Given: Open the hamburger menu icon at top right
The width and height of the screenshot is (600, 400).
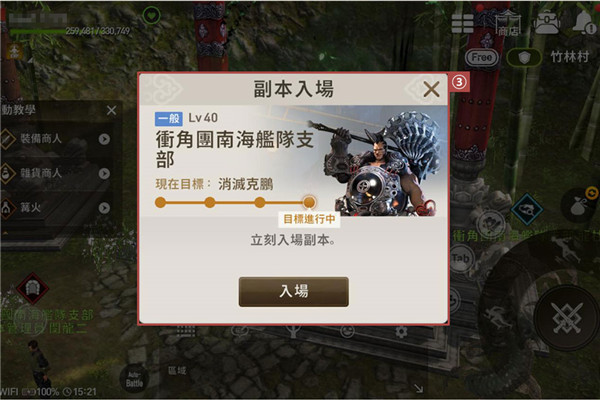Looking at the screenshot, I should pos(462,24).
